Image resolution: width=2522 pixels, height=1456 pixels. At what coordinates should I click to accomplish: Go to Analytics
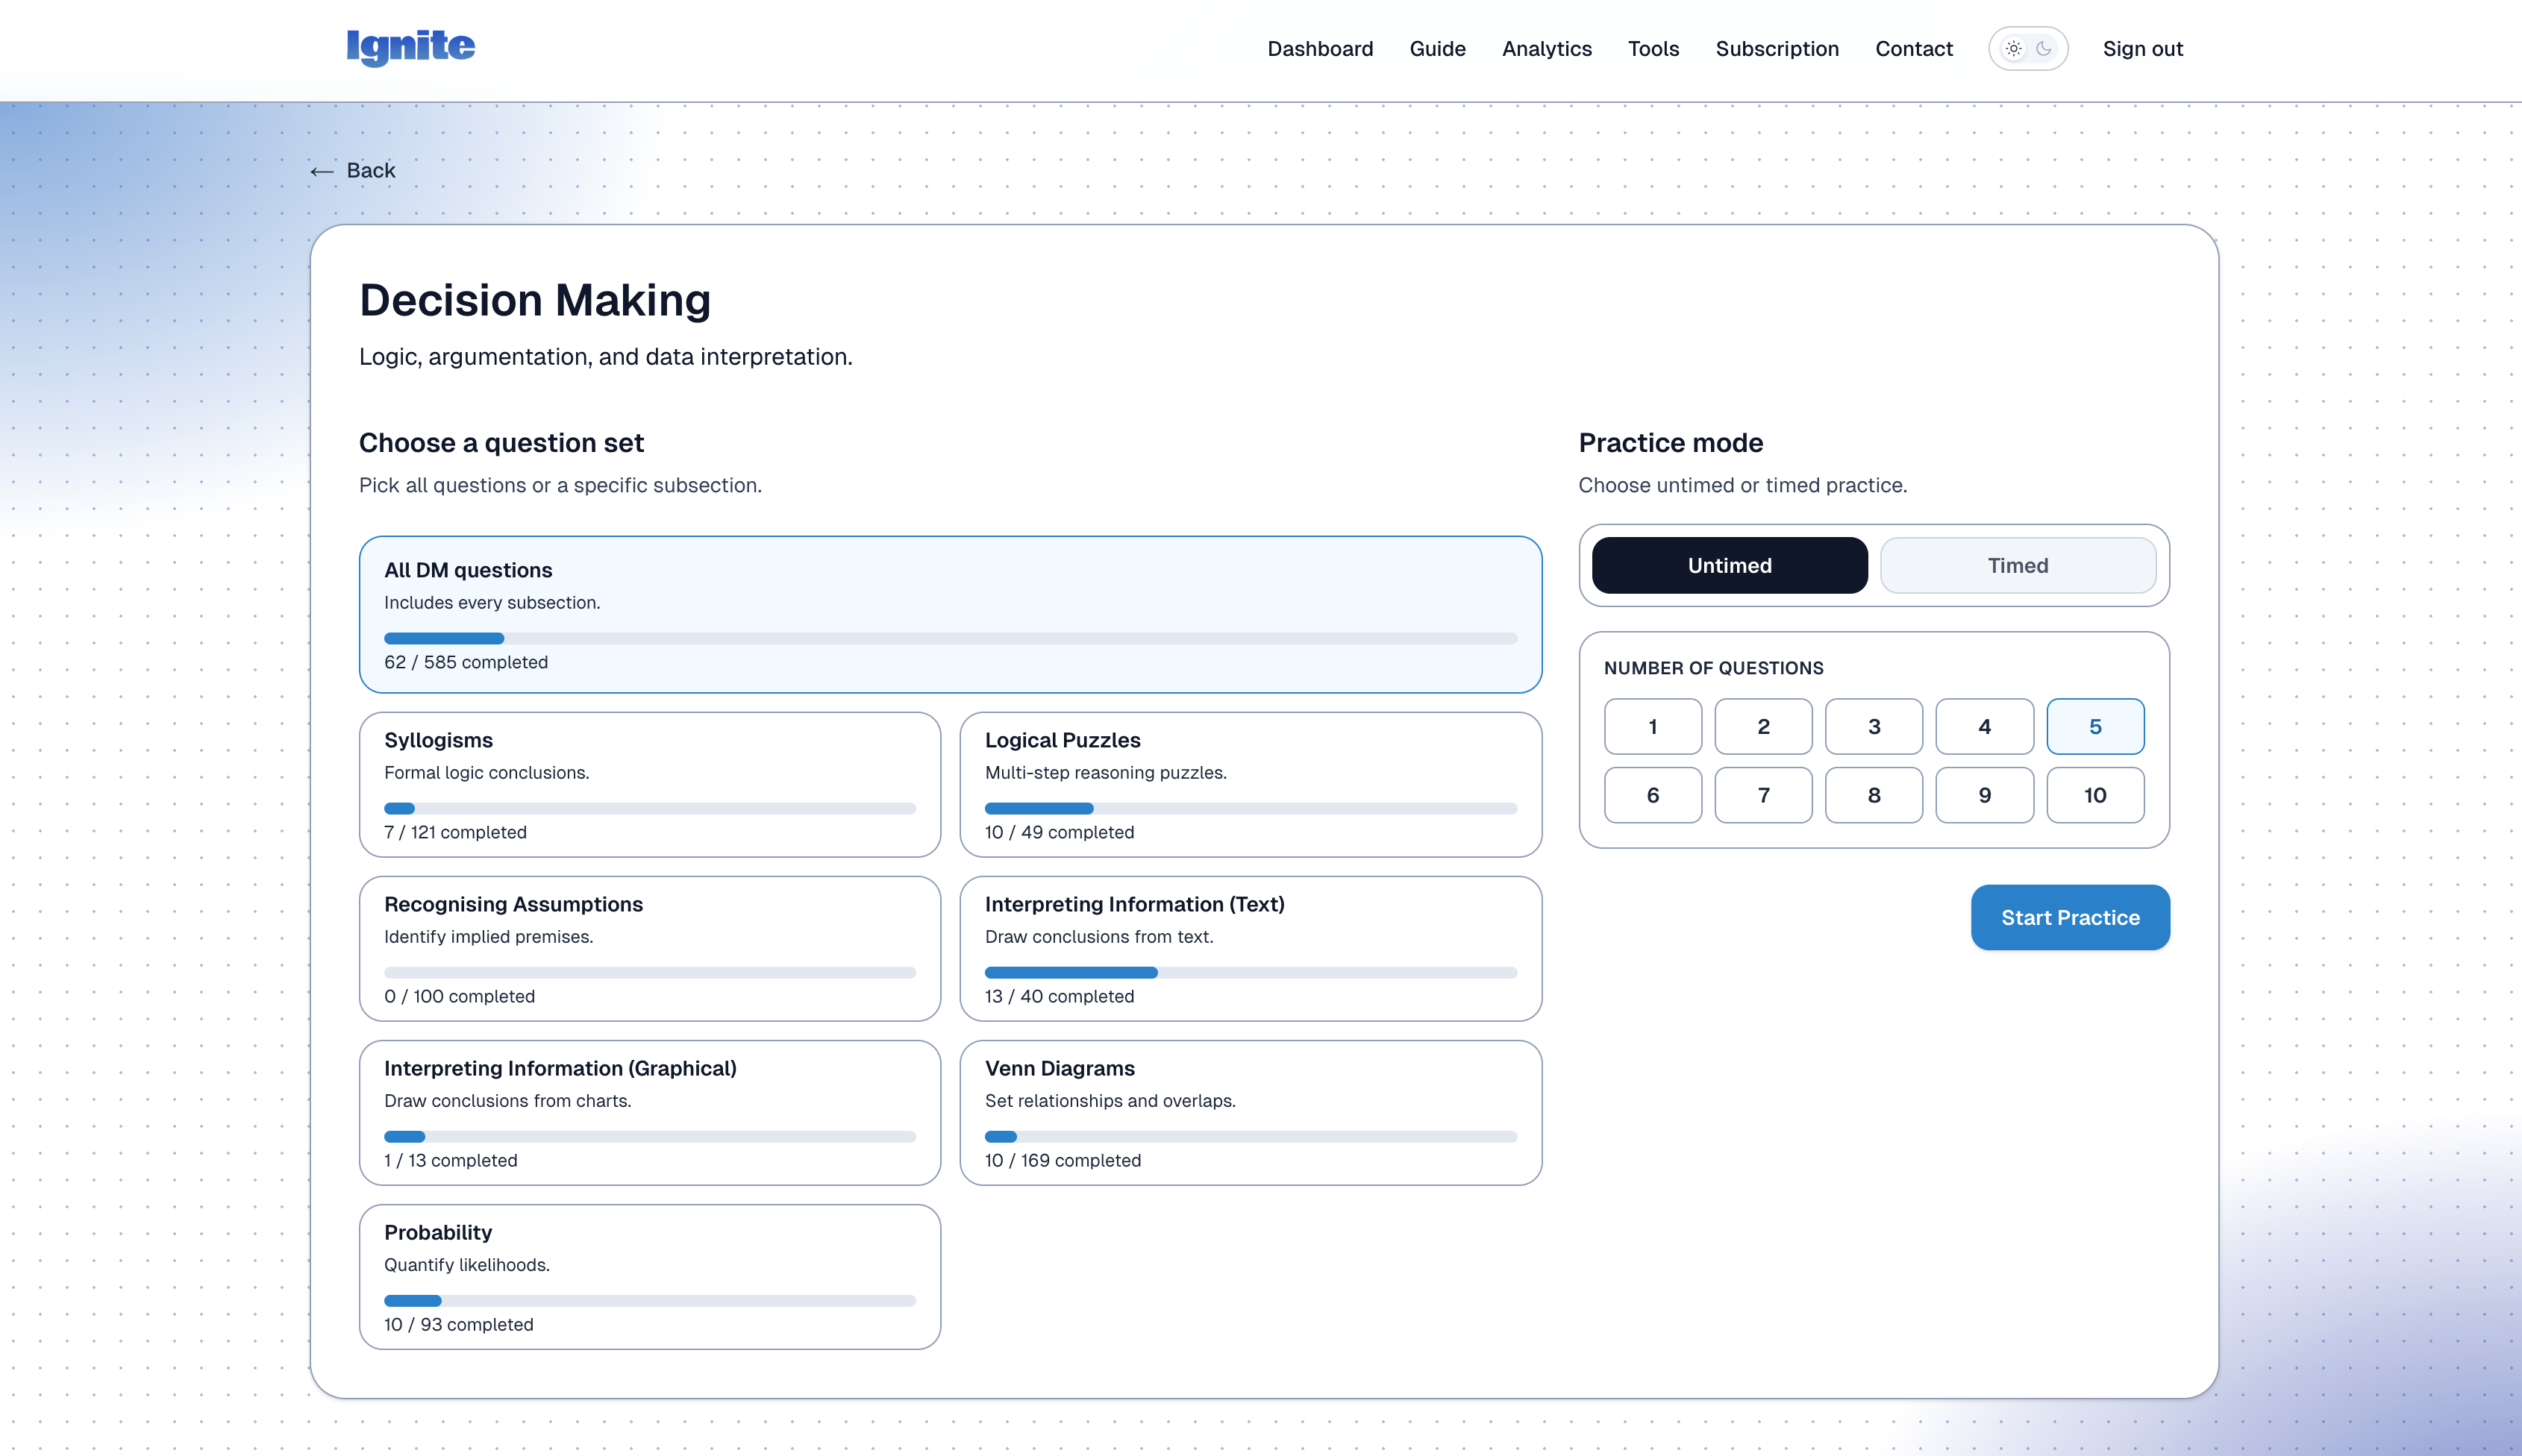[1546, 48]
